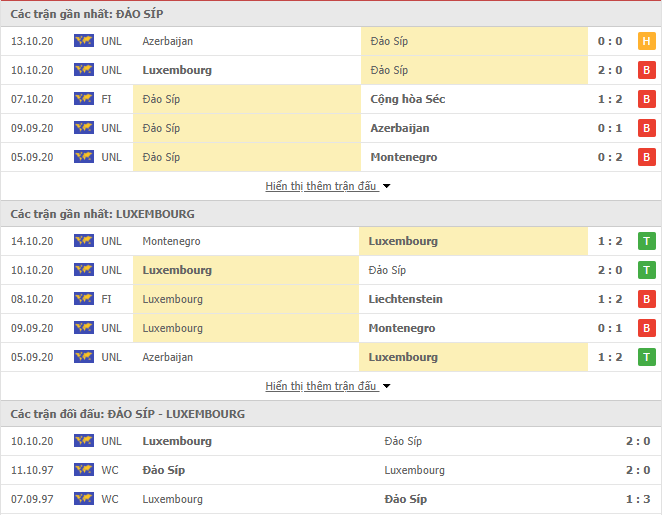Click red B badge on Liechtenstein match row
The height and width of the screenshot is (515, 662).
pos(646,299)
